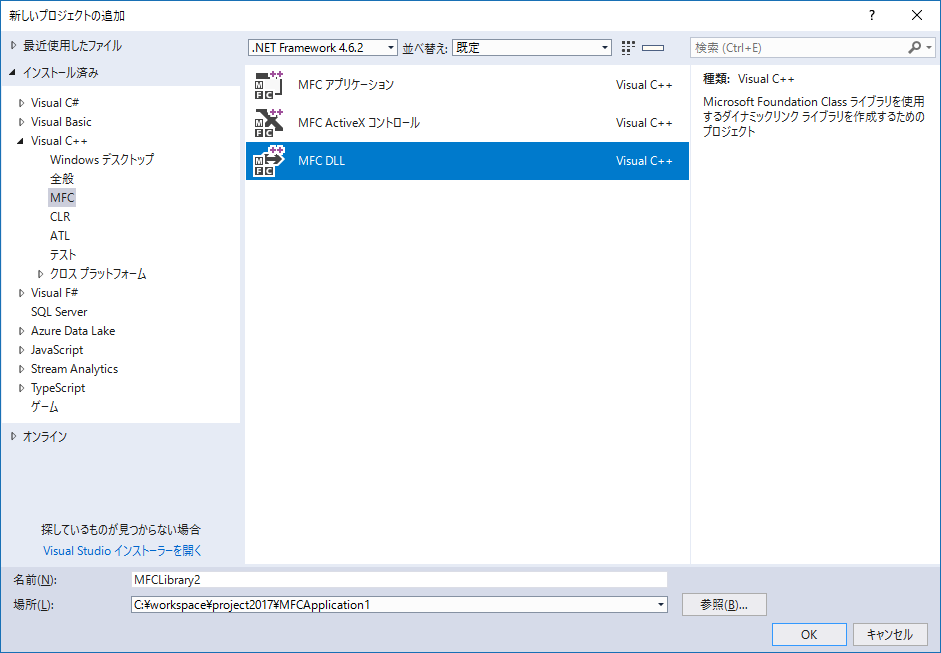The height and width of the screenshot is (653, 941).
Task: Expand the TypeScript node
Action: pos(22,388)
